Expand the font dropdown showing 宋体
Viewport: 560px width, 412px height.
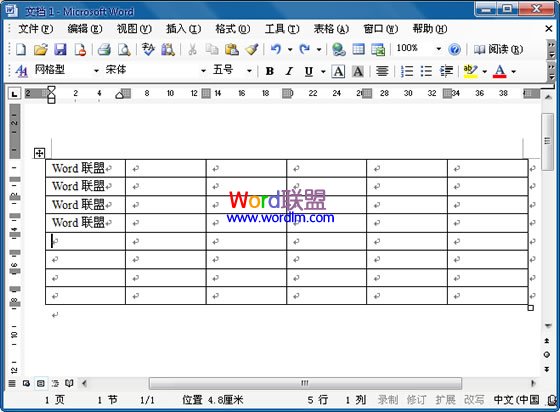click(203, 71)
